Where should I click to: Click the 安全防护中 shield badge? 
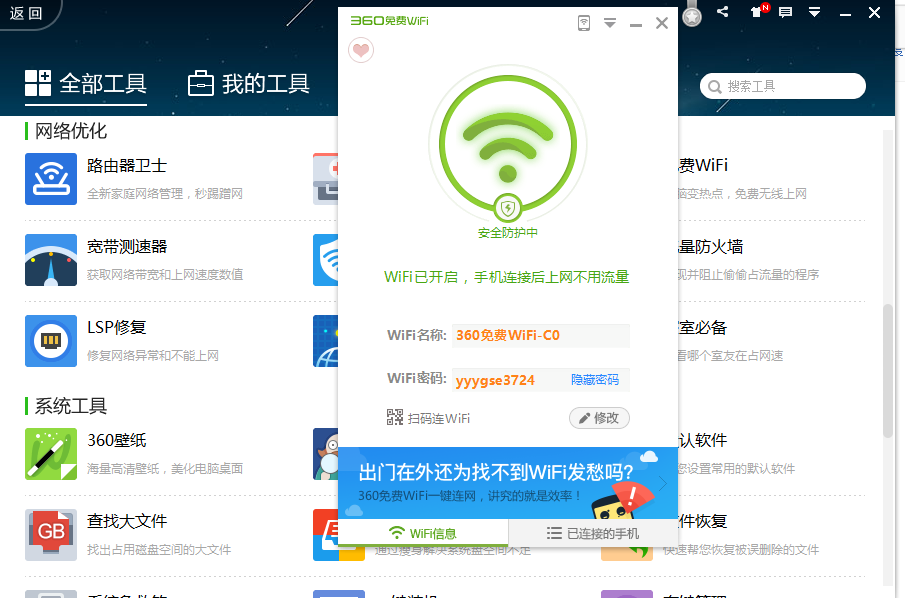coord(507,208)
